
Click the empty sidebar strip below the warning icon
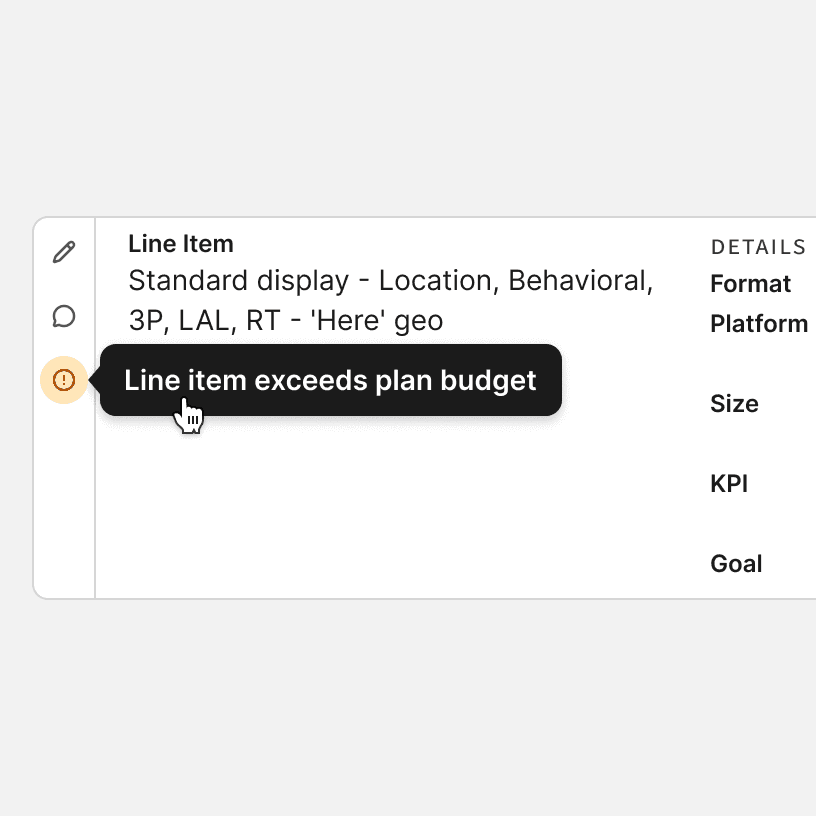click(64, 500)
